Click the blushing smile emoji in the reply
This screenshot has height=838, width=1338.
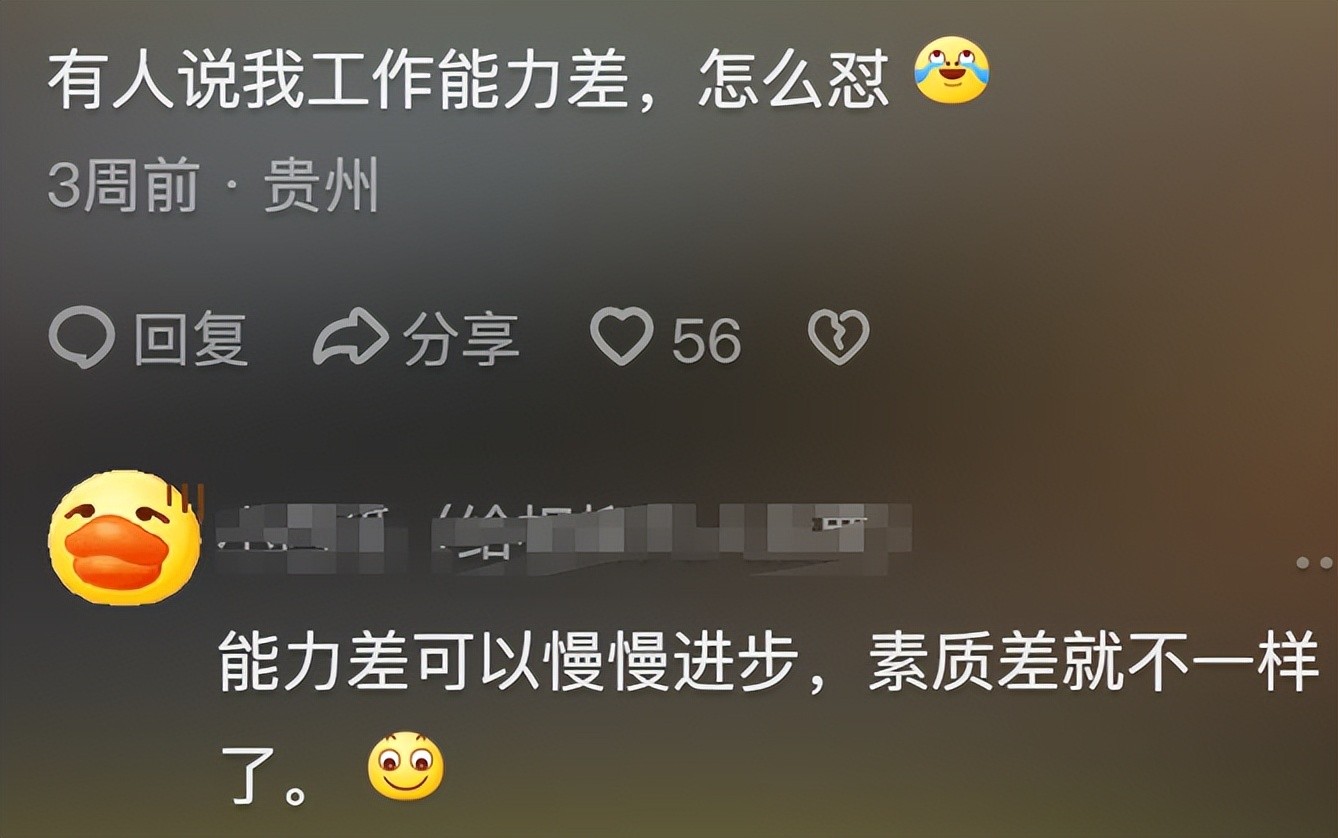405,766
